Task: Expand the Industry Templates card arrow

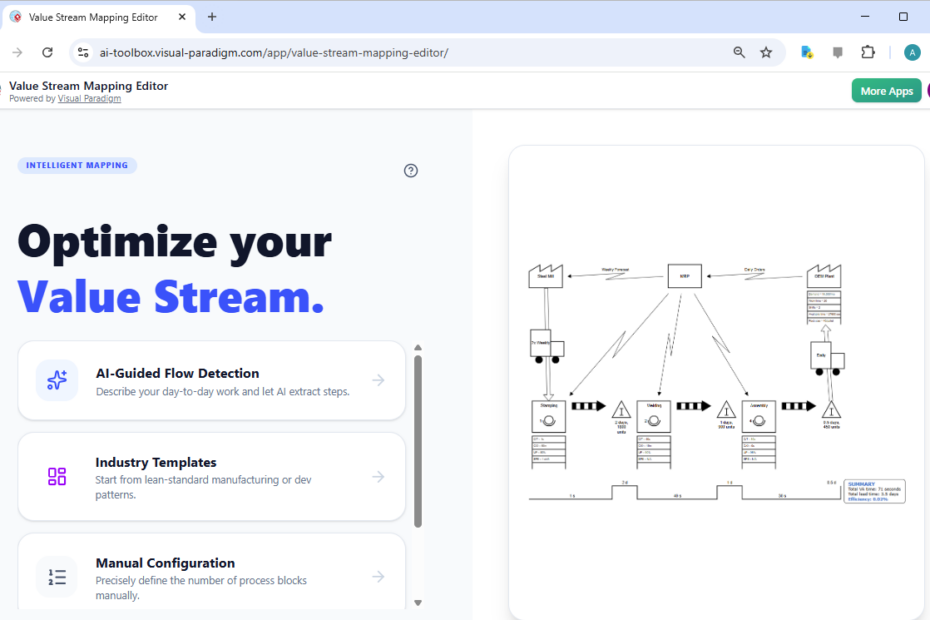Action: pos(378,477)
